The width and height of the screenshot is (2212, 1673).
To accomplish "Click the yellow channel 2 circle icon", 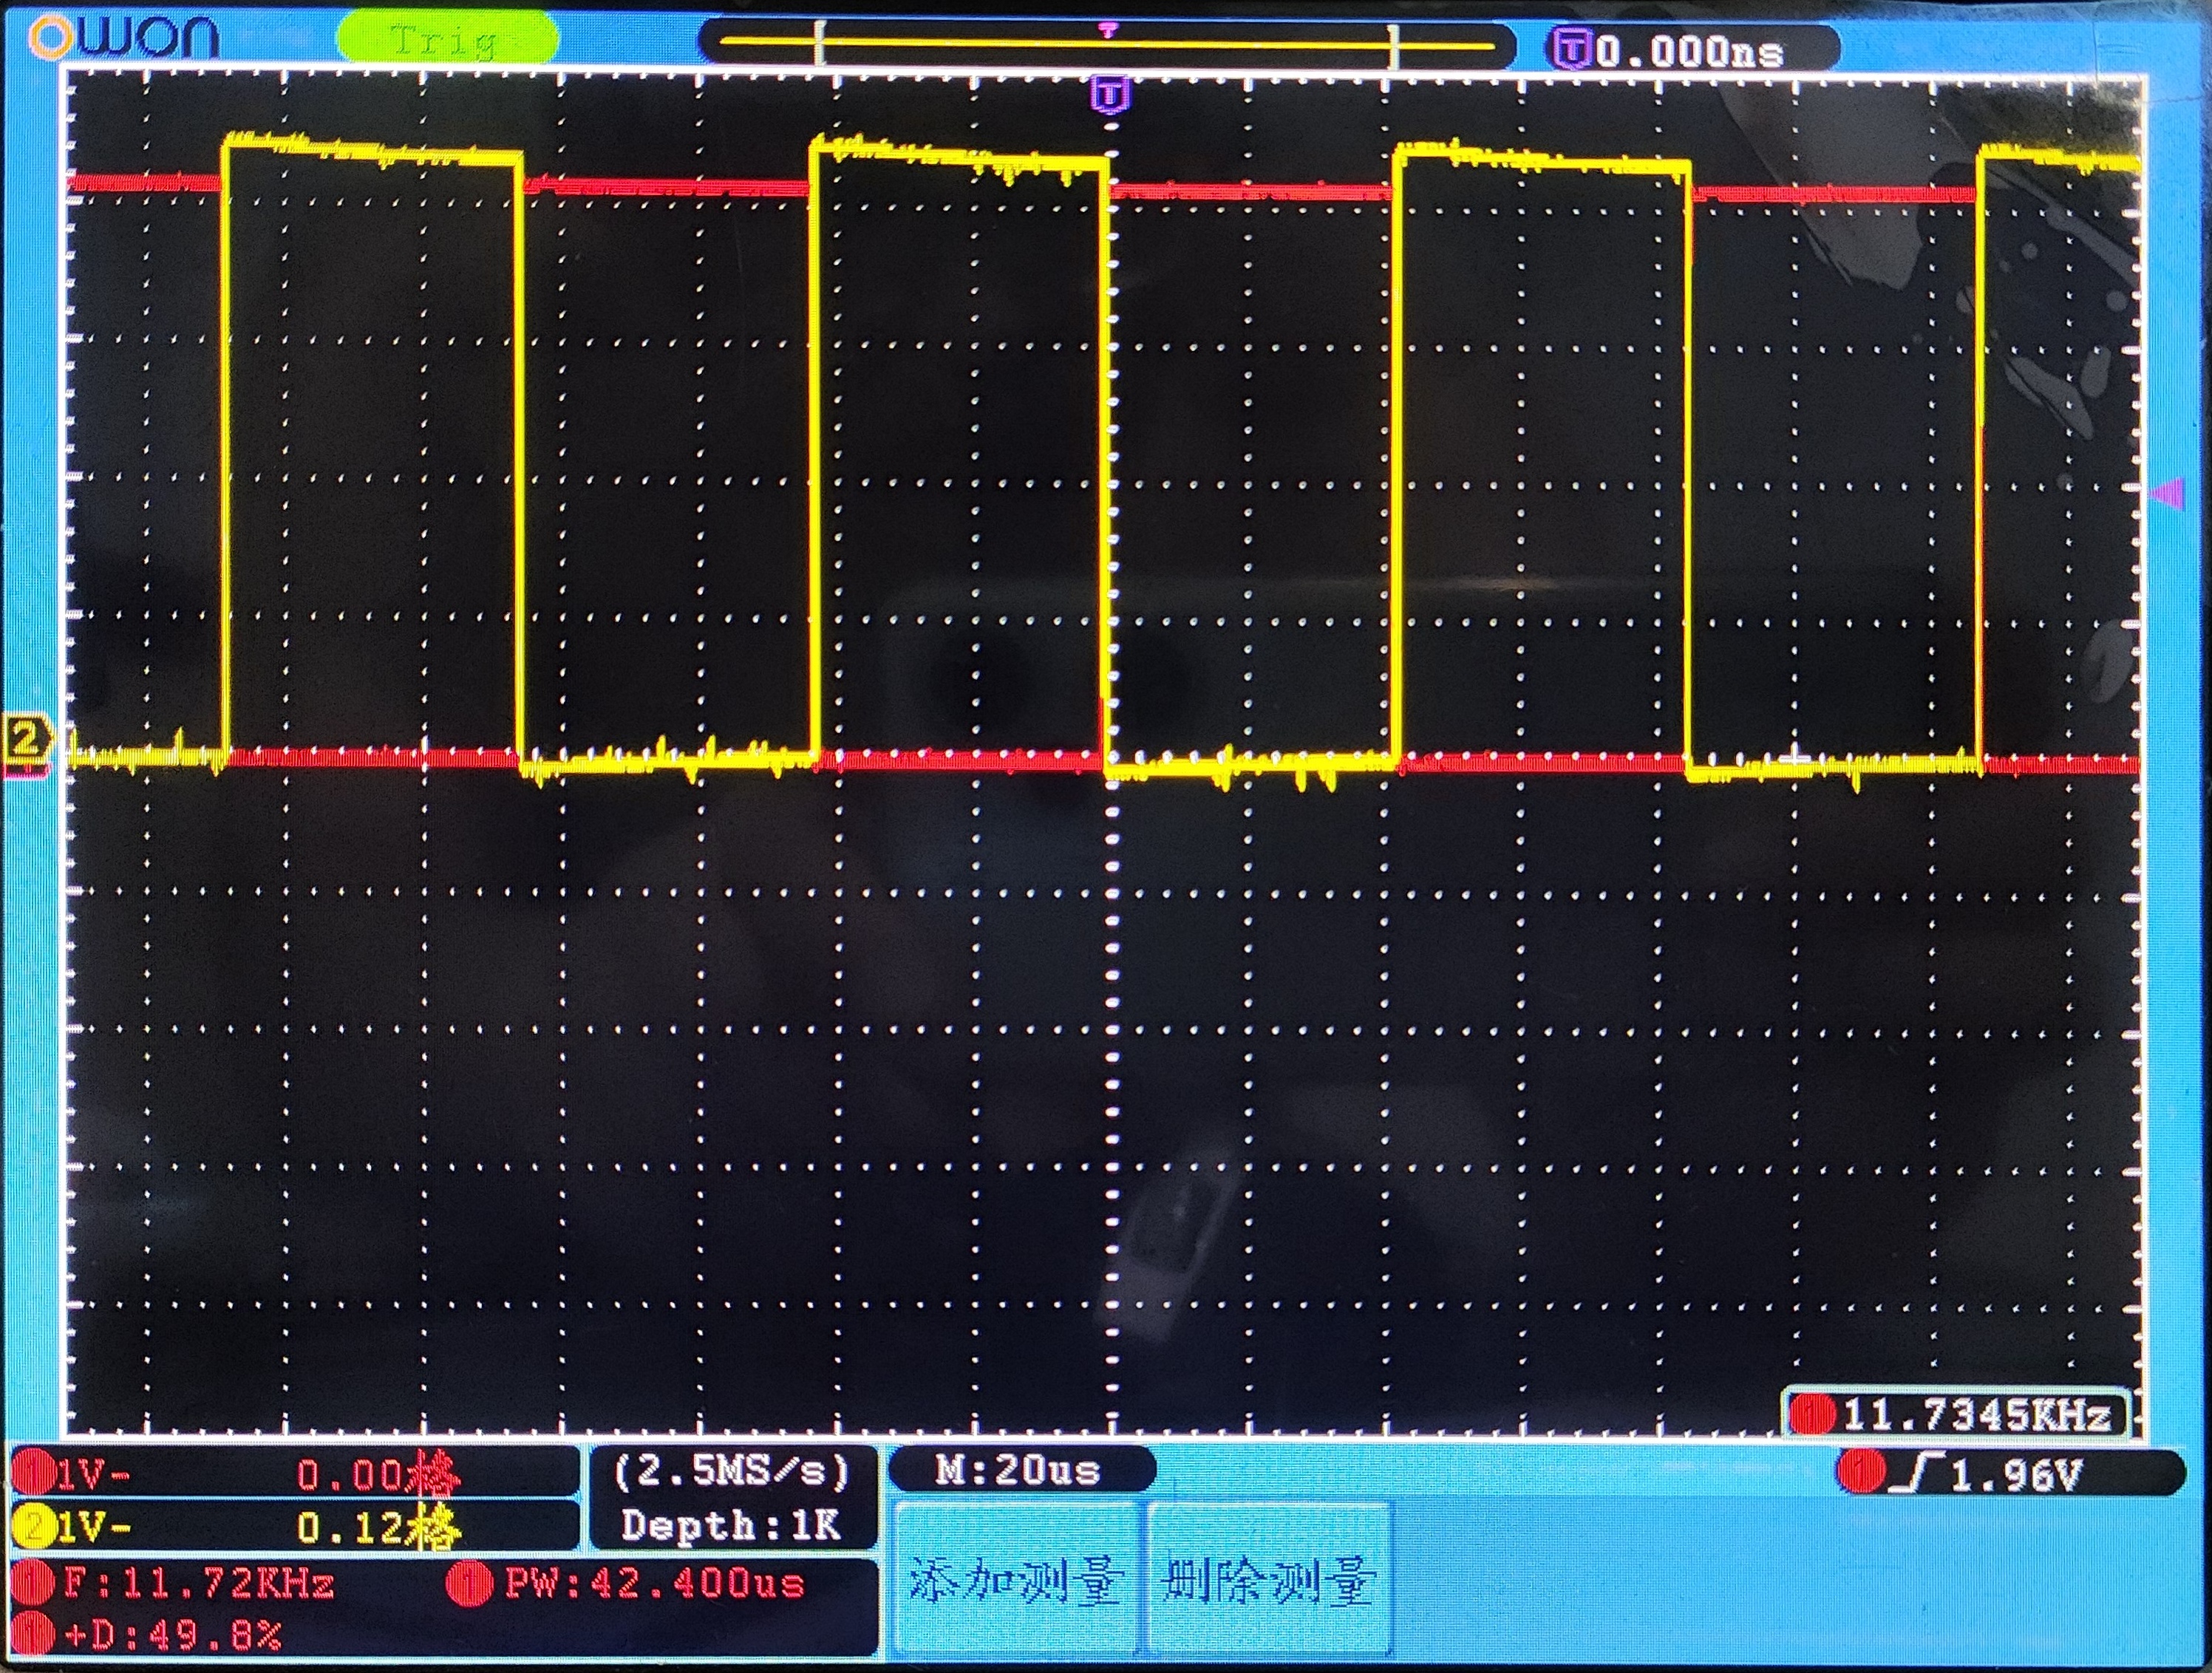I will (34, 1527).
